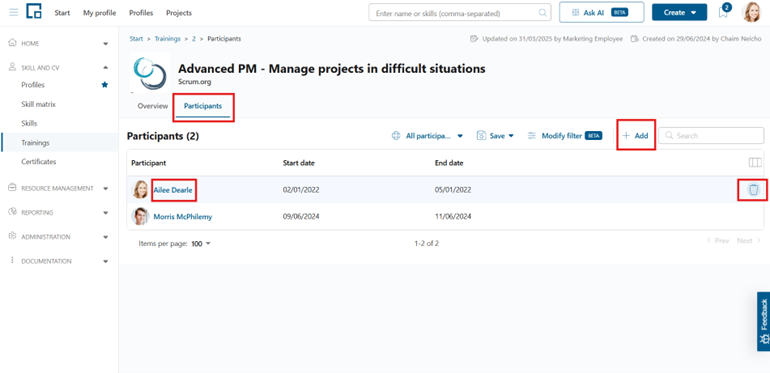Image resolution: width=770 pixels, height=373 pixels.
Task: Click the Start breadcrumb link
Action: [x=136, y=38]
